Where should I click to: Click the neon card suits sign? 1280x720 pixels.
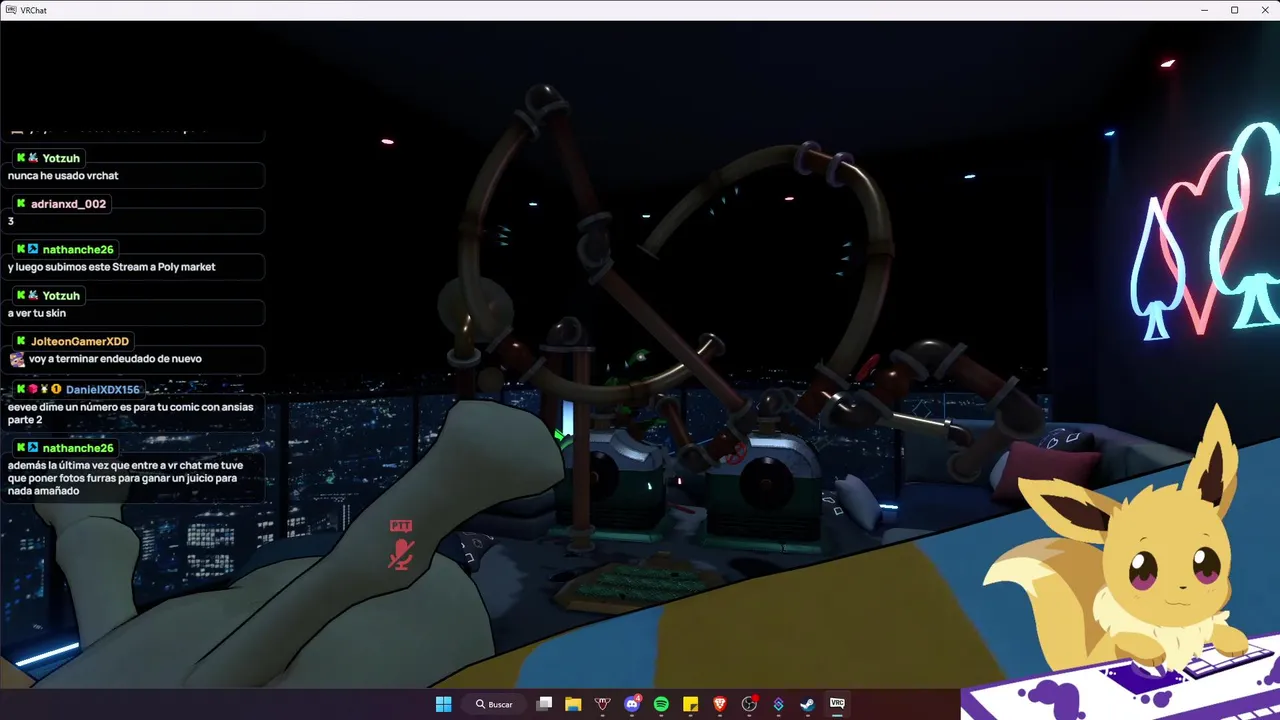pos(1205,232)
